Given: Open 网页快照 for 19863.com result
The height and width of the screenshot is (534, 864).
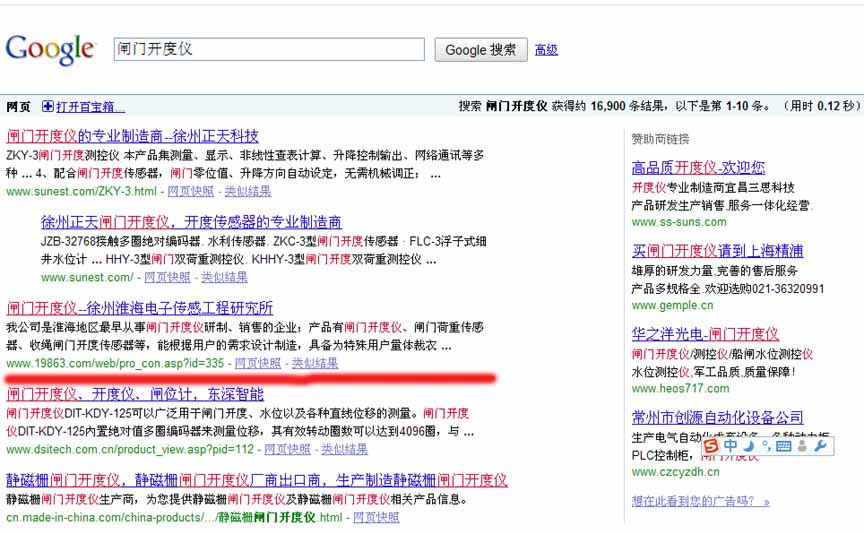Looking at the screenshot, I should pyautogui.click(x=258, y=363).
